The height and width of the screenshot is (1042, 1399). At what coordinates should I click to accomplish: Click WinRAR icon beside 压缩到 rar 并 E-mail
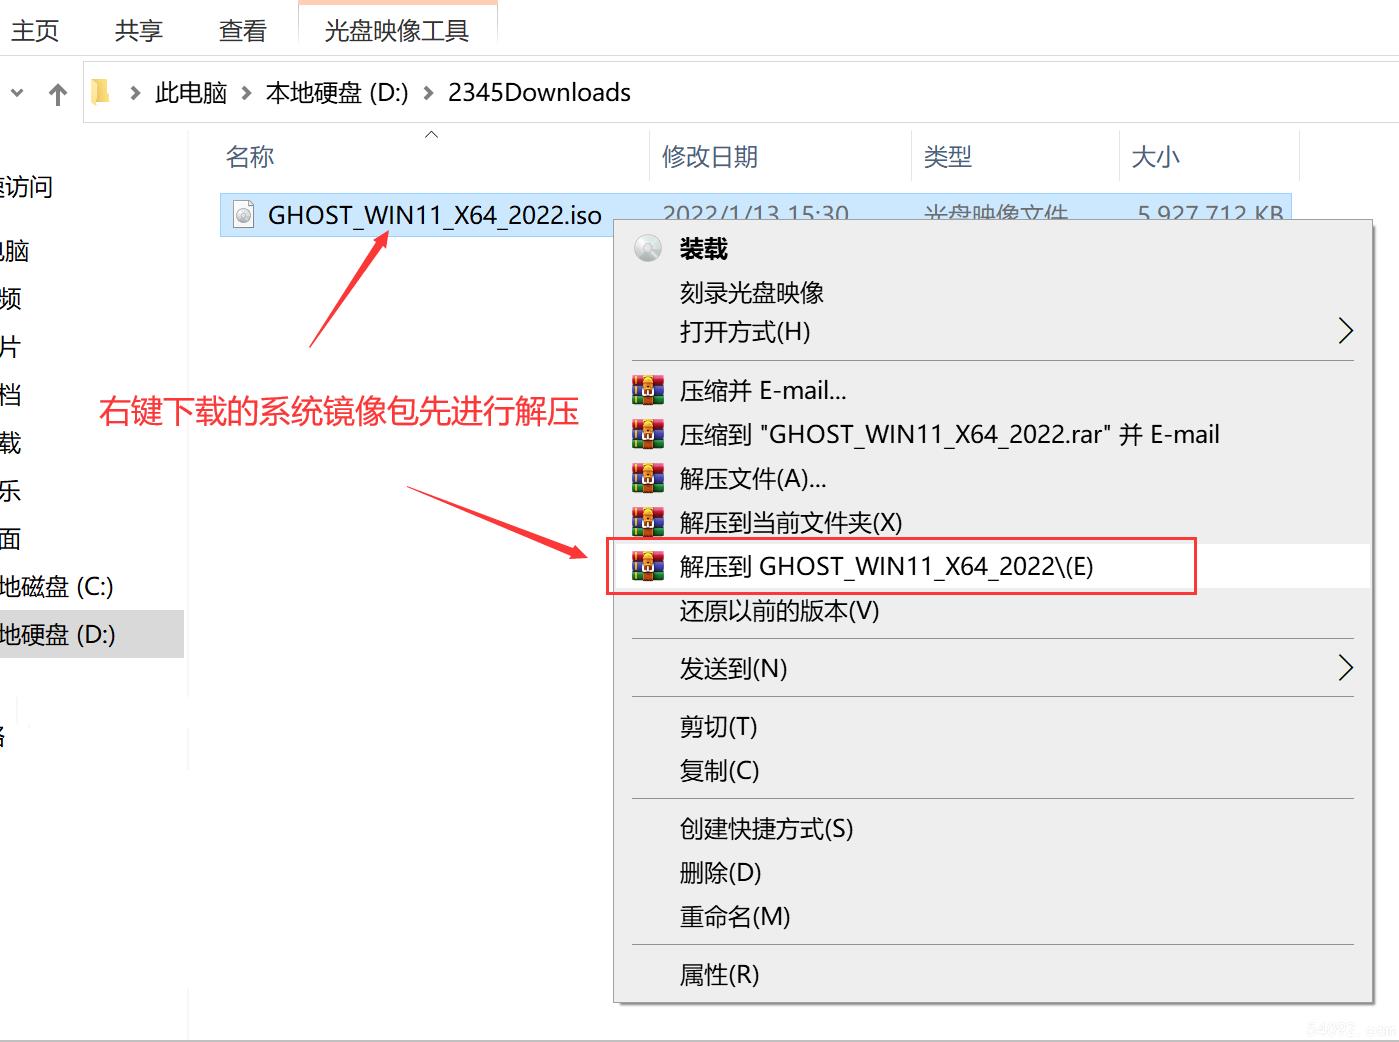tap(647, 434)
